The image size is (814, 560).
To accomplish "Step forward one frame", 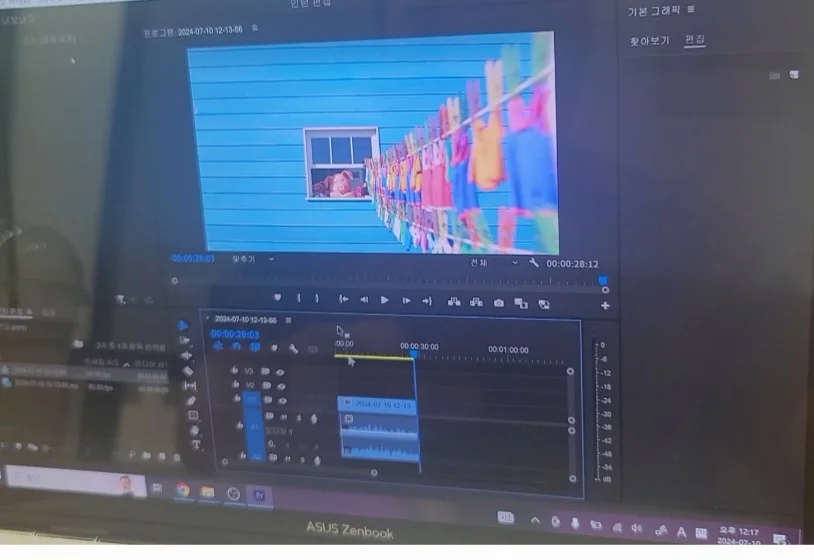I will (406, 301).
